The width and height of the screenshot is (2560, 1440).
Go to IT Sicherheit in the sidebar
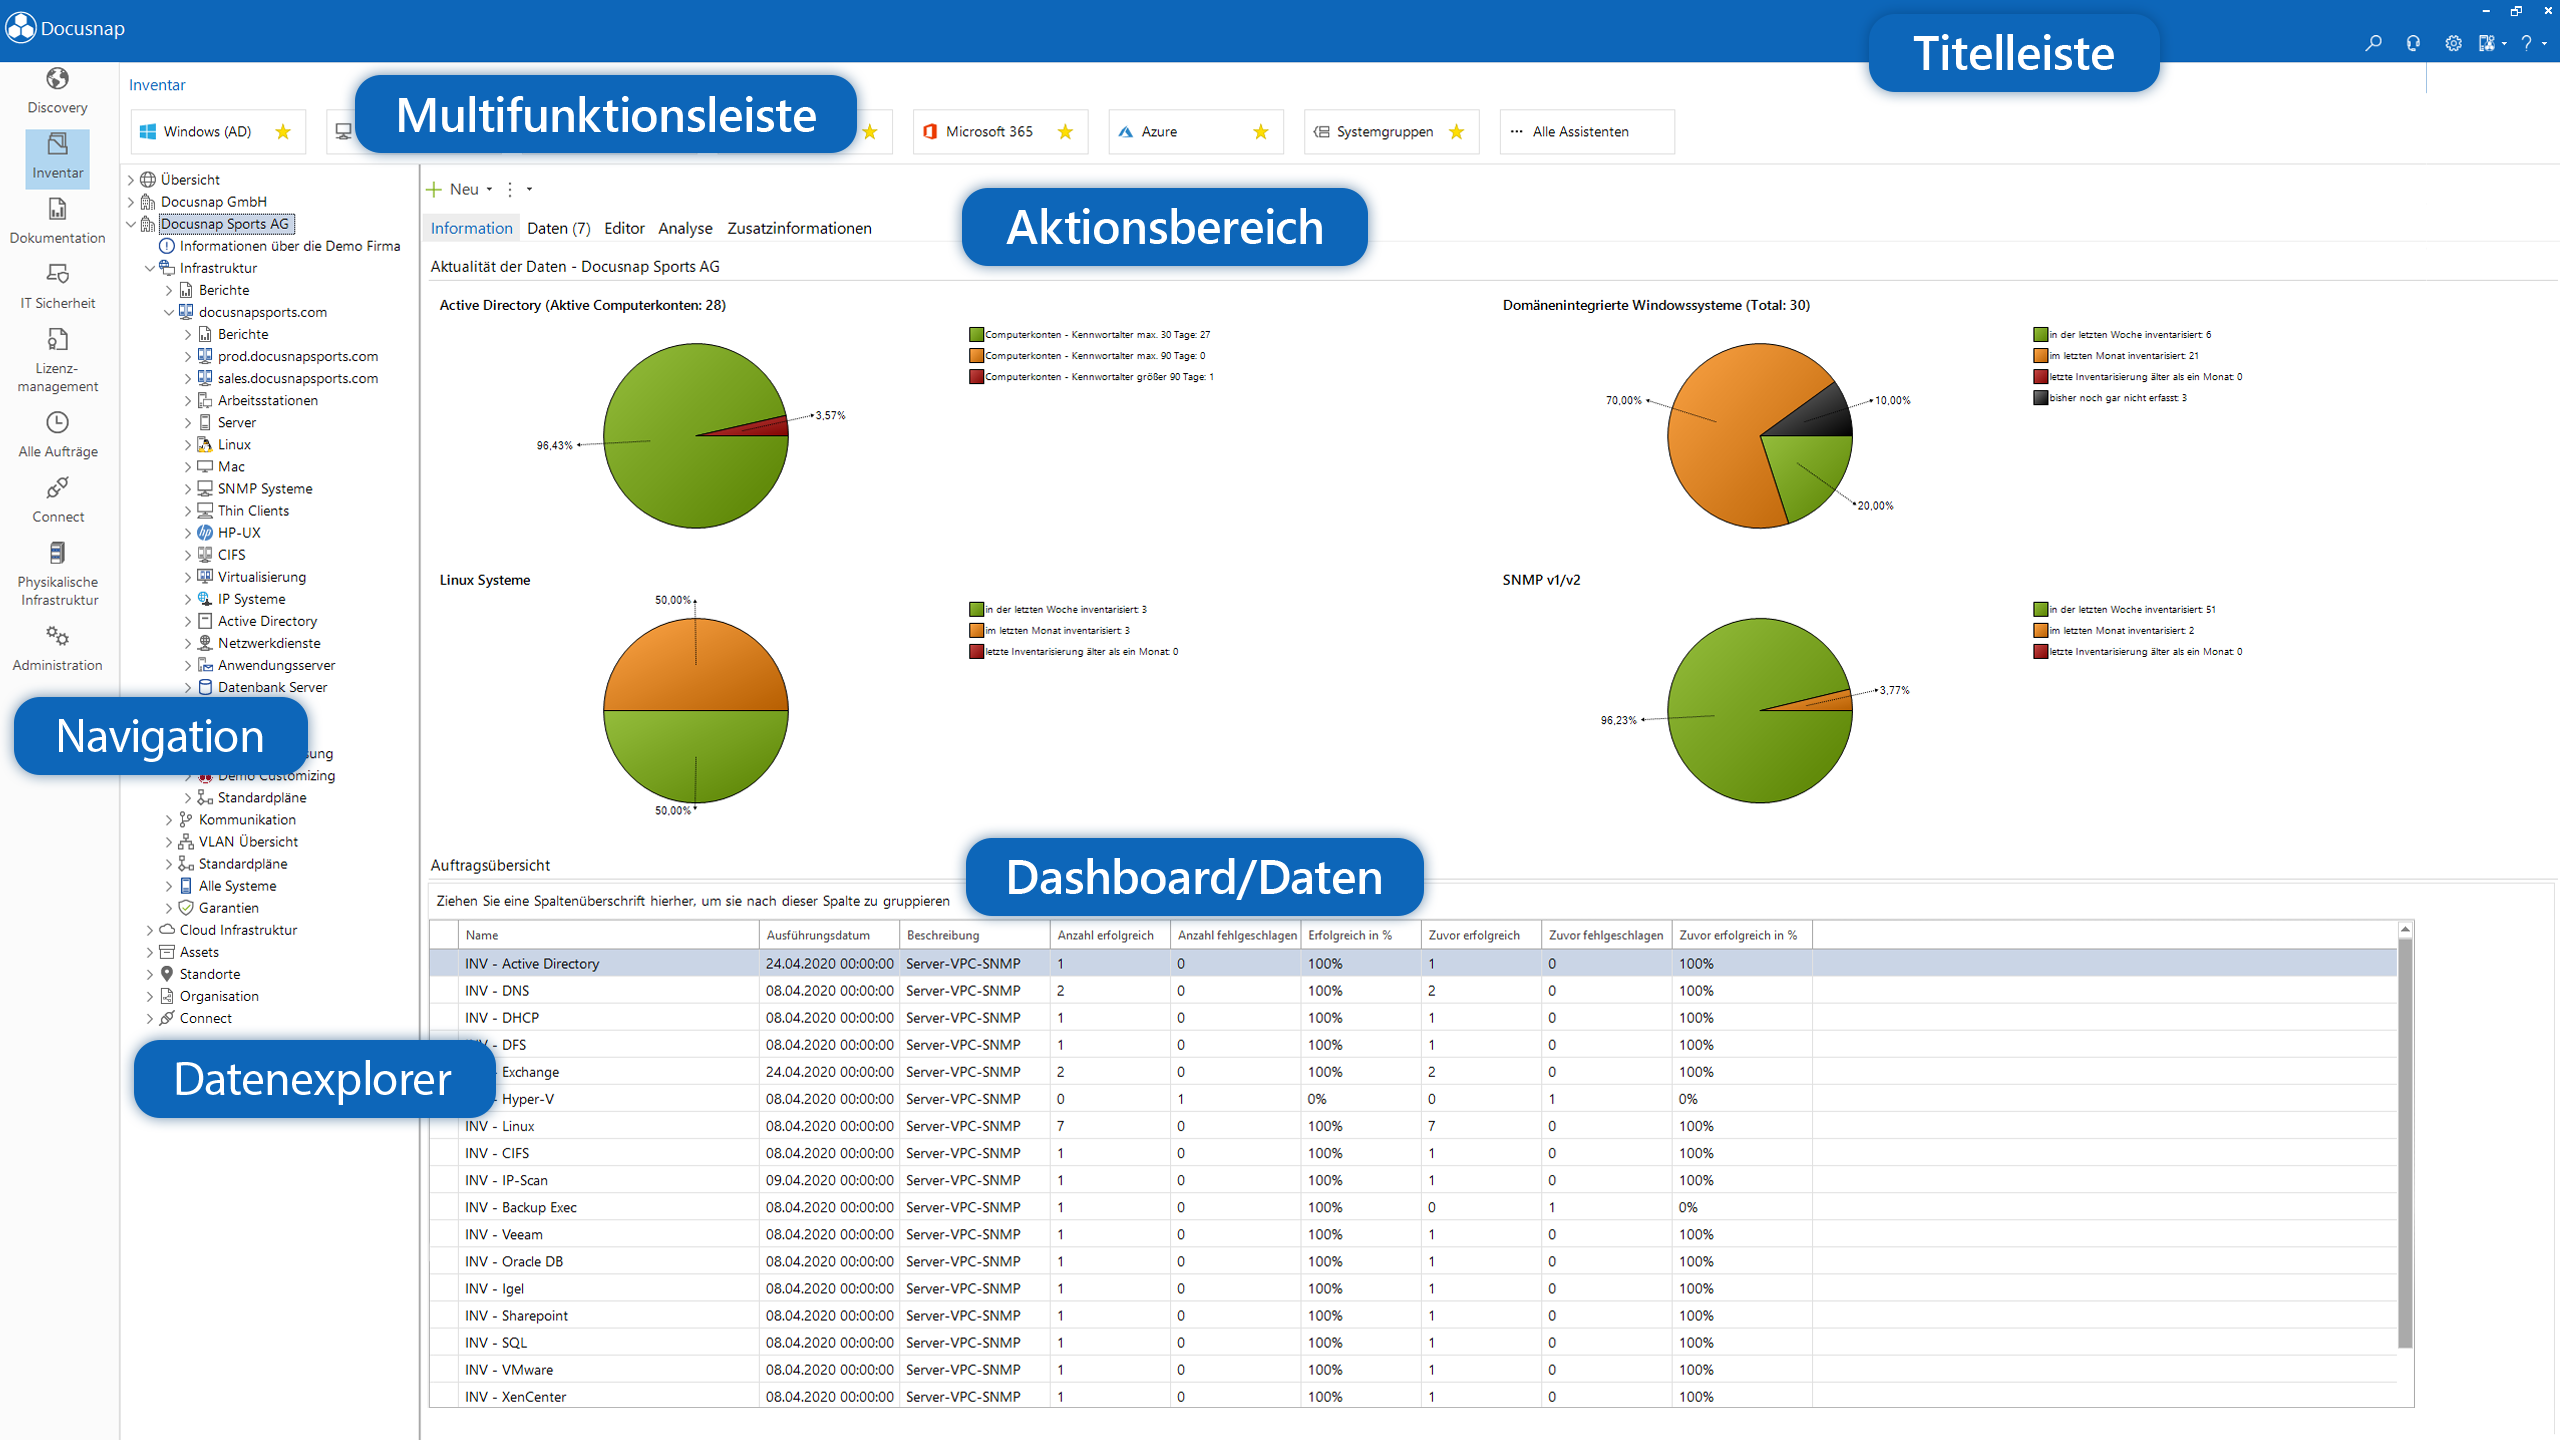[57, 287]
